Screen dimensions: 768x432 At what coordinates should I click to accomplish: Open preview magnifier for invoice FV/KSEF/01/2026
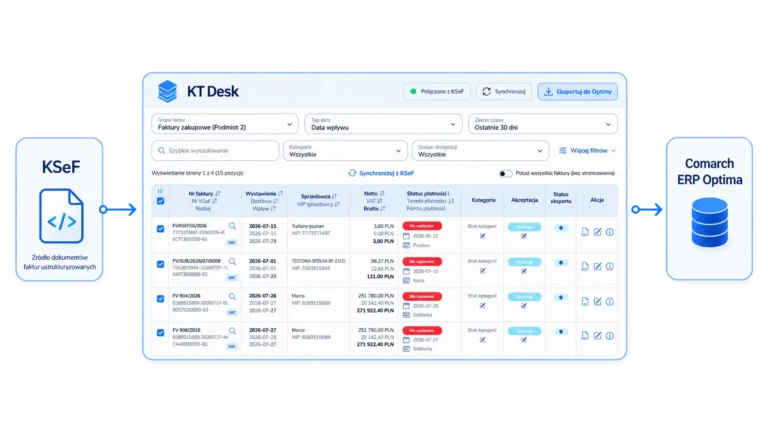[x=232, y=226]
